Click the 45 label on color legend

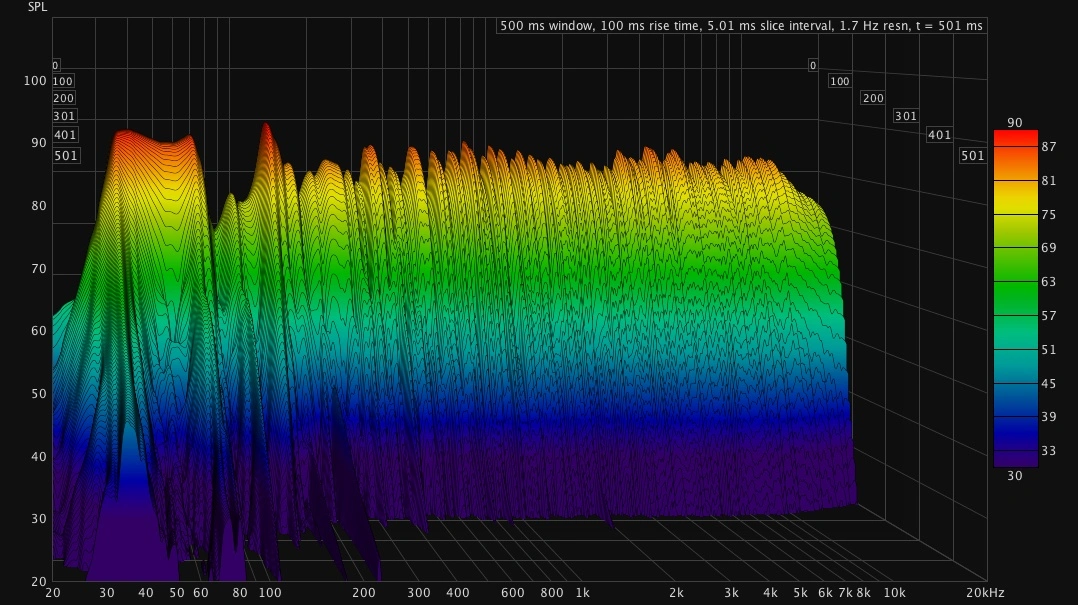[x=1049, y=384]
